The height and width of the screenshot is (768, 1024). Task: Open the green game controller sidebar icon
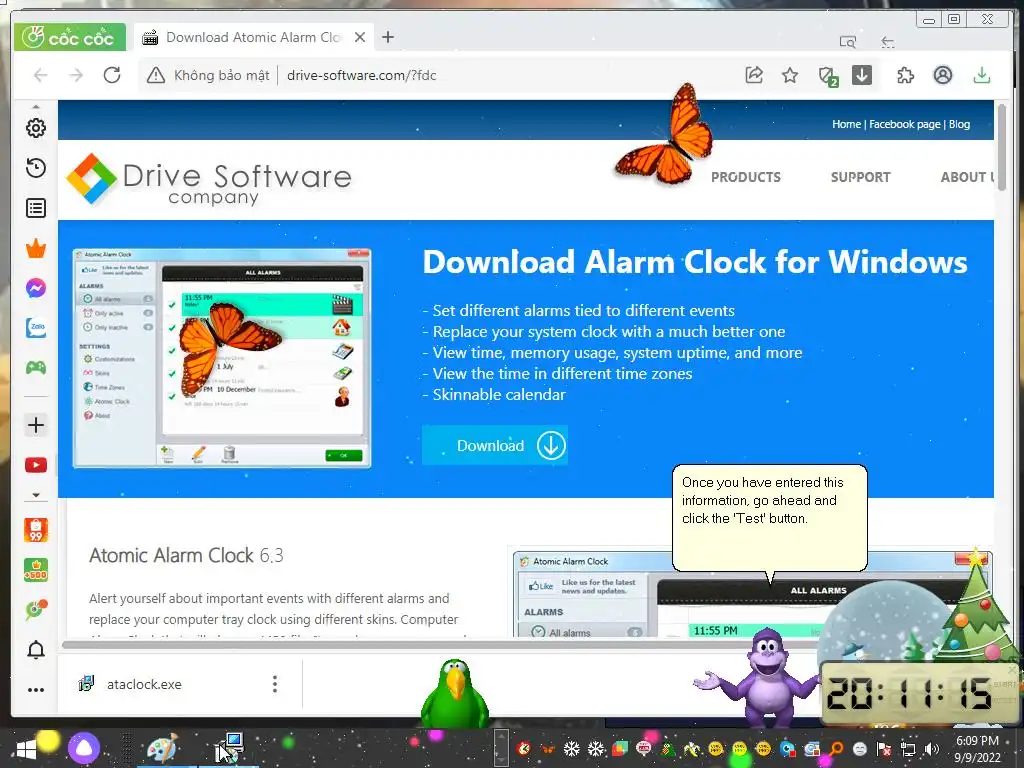click(x=36, y=367)
